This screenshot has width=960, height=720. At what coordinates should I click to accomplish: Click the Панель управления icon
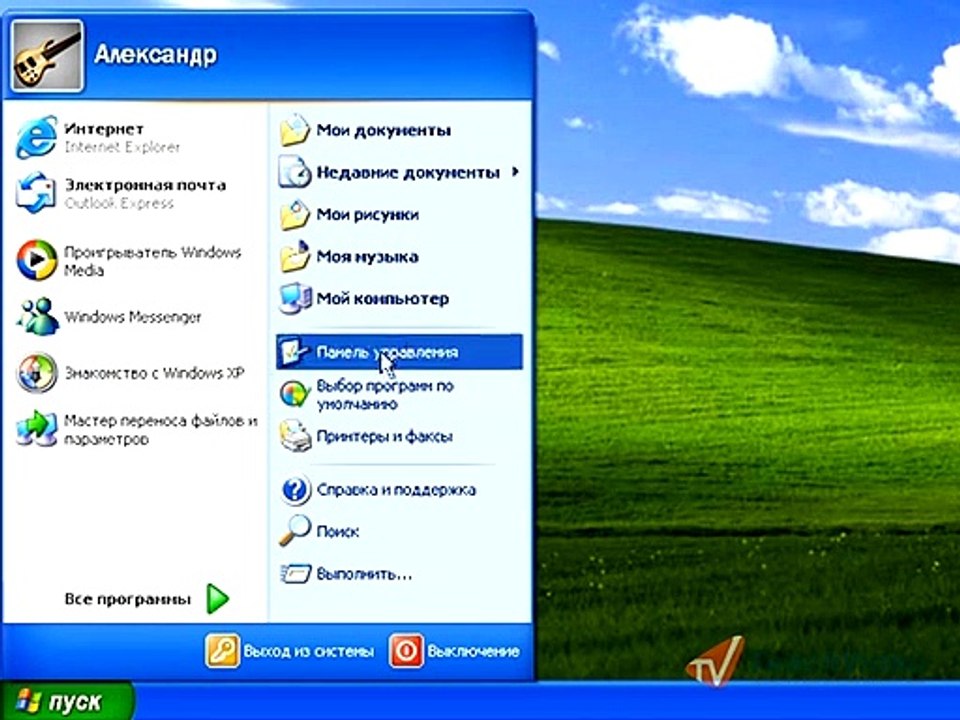(294, 352)
